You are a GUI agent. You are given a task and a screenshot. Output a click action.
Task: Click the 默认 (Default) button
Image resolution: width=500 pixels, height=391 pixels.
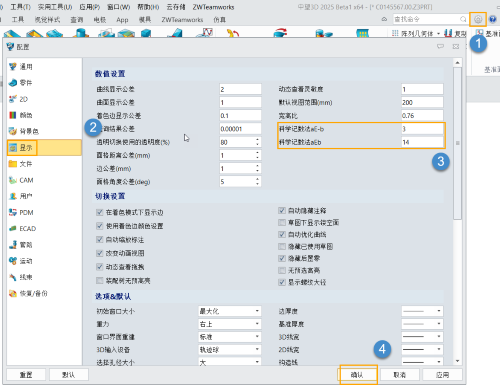click(69, 375)
